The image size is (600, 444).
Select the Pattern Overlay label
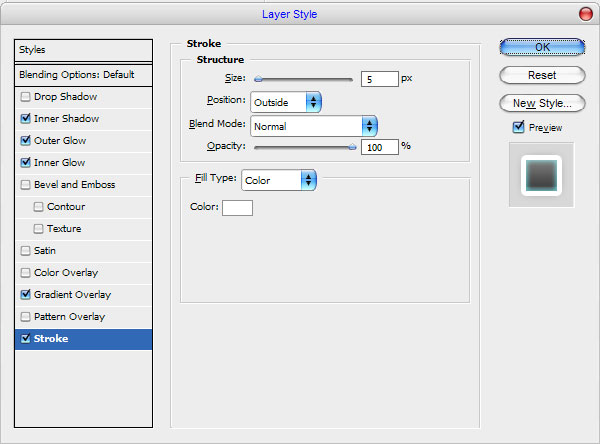(x=69, y=317)
